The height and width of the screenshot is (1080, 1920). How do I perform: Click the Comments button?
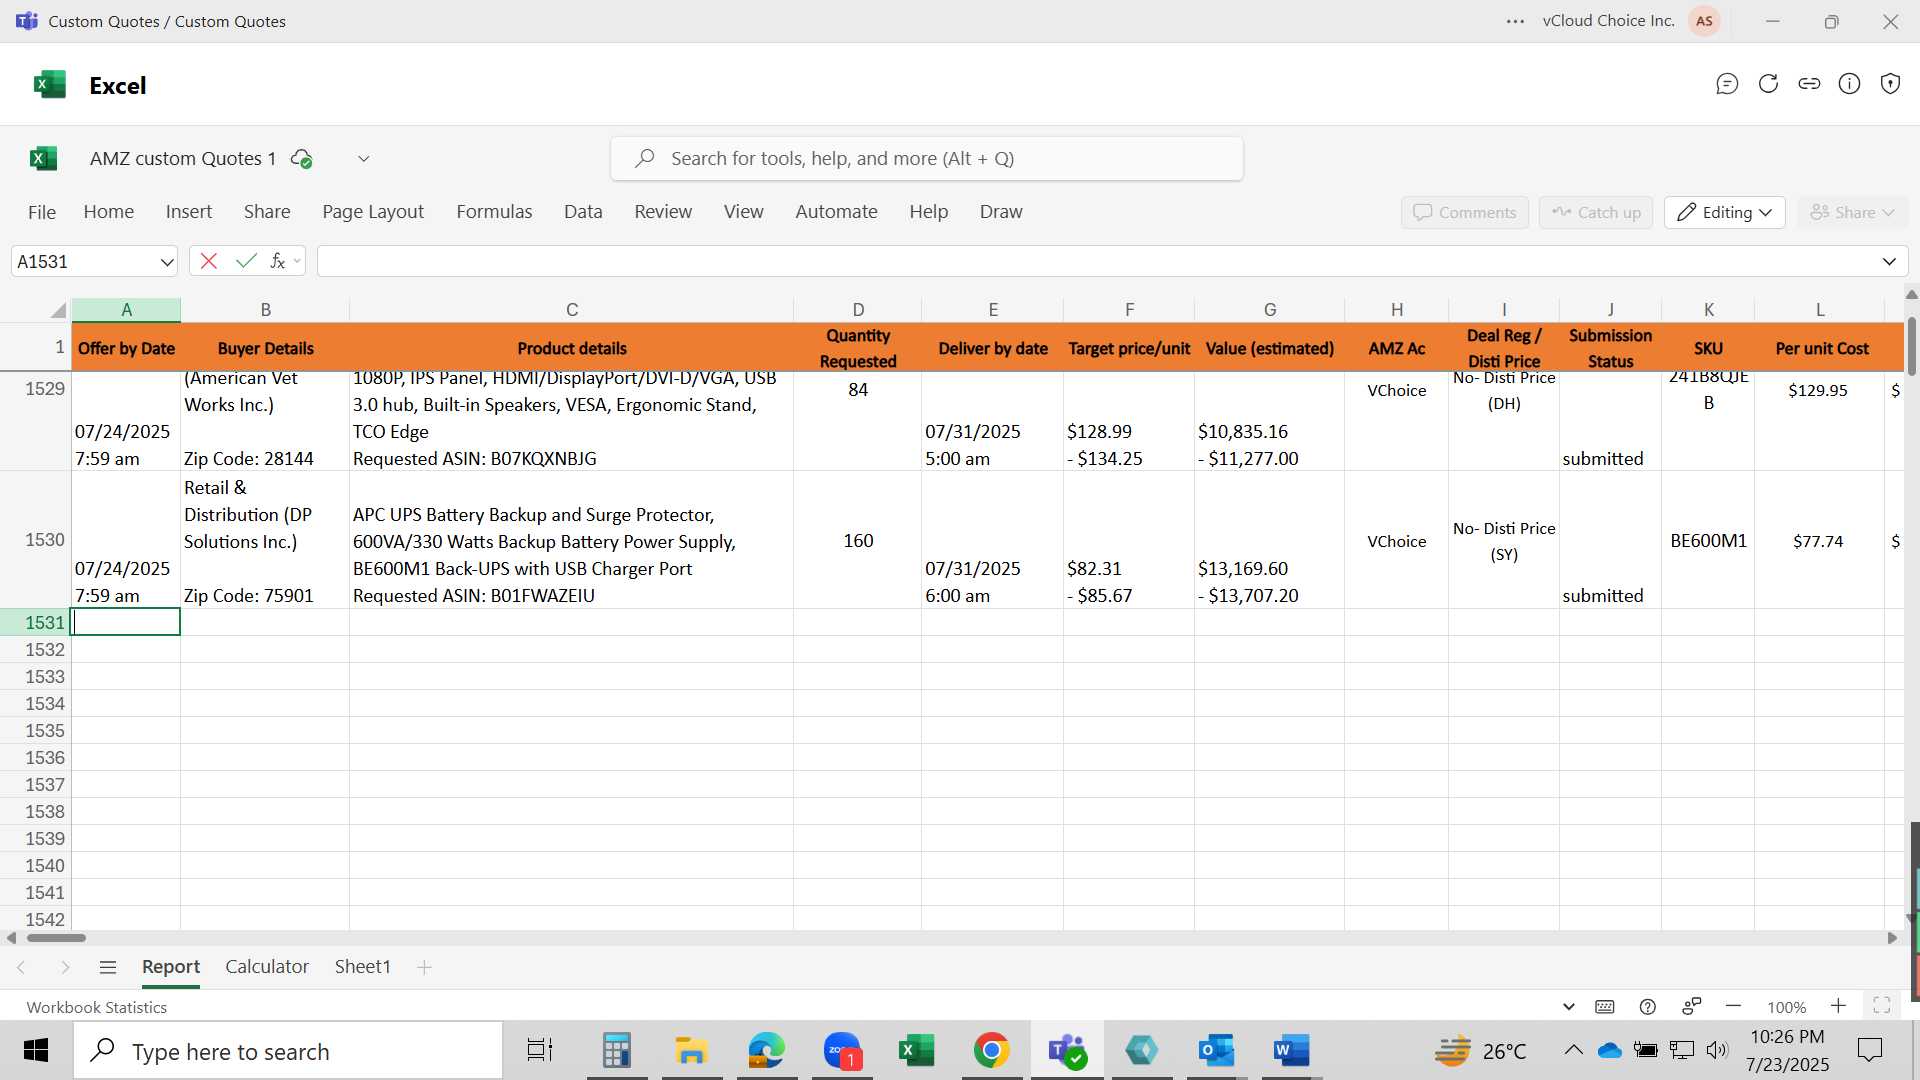click(1465, 212)
